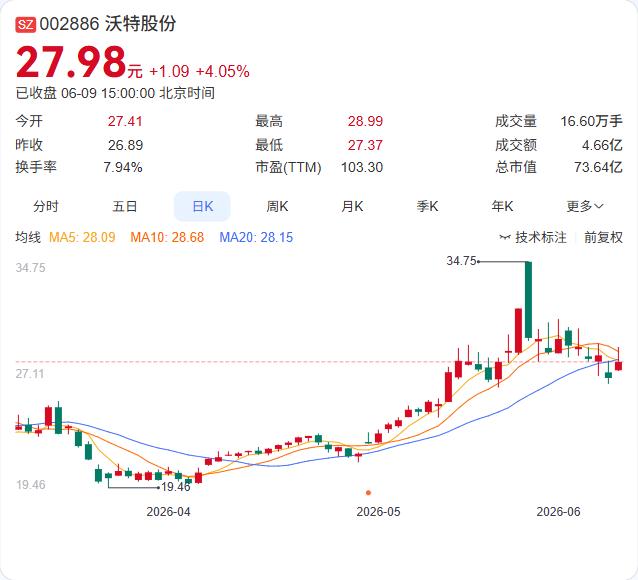The height and width of the screenshot is (580, 638).
Task: Toggle the 前复权 price adjustment option
Action: (x=603, y=237)
